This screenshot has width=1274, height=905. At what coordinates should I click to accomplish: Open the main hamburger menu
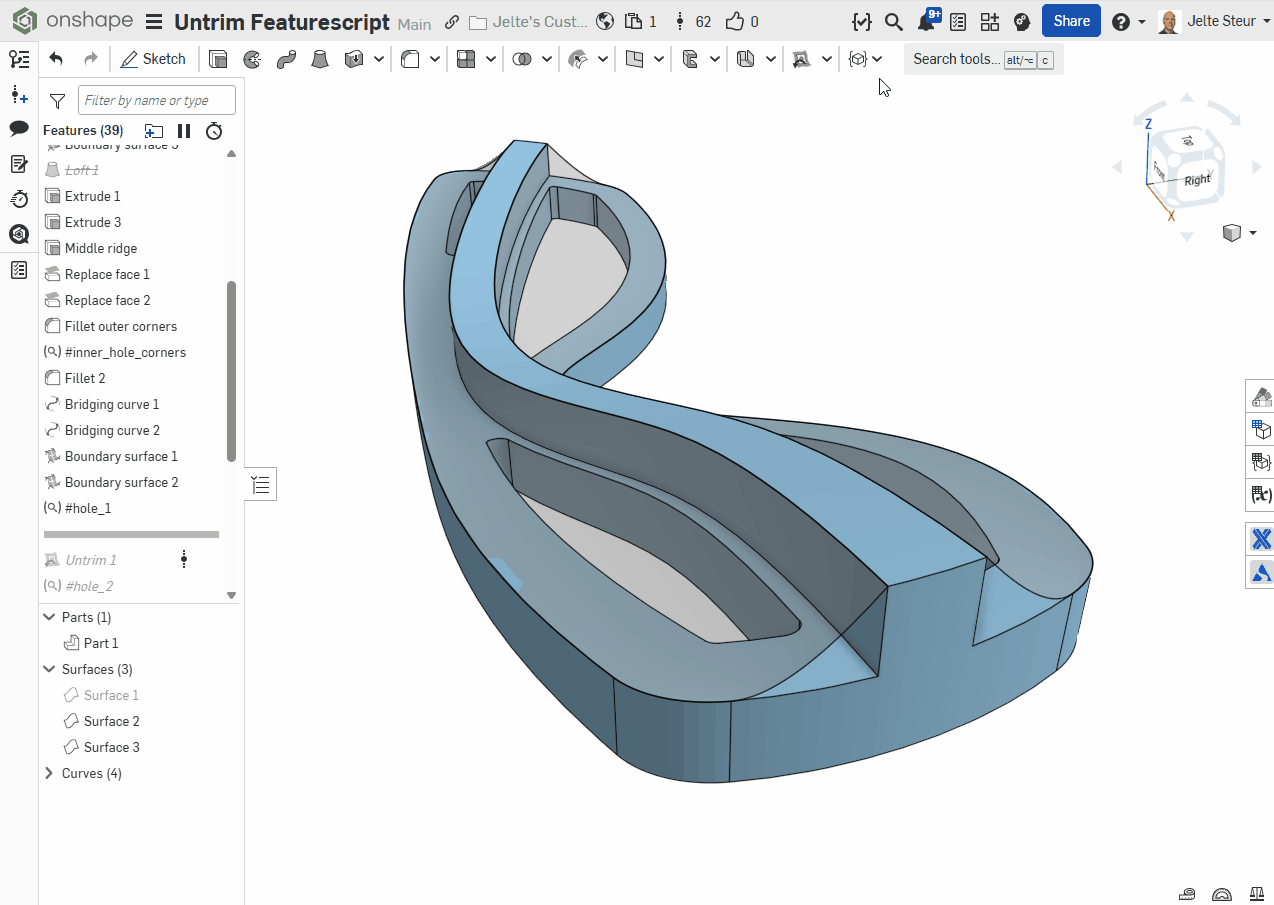pos(154,22)
